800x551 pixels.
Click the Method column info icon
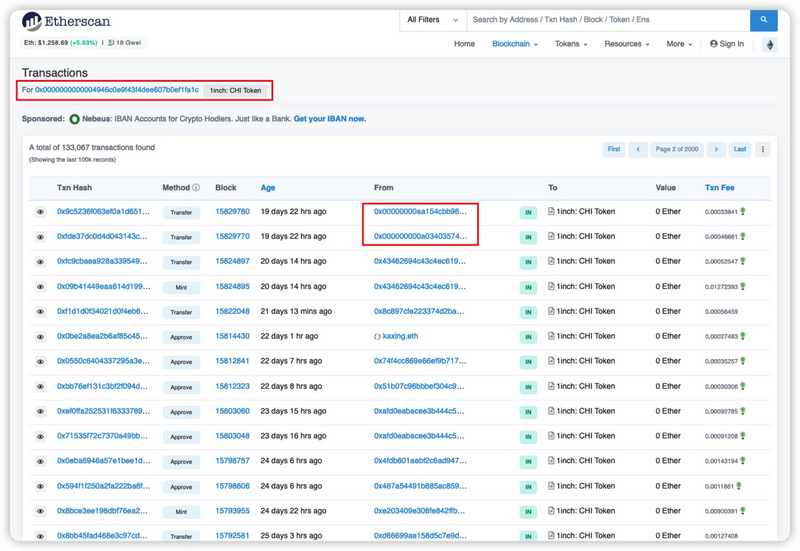pos(196,188)
